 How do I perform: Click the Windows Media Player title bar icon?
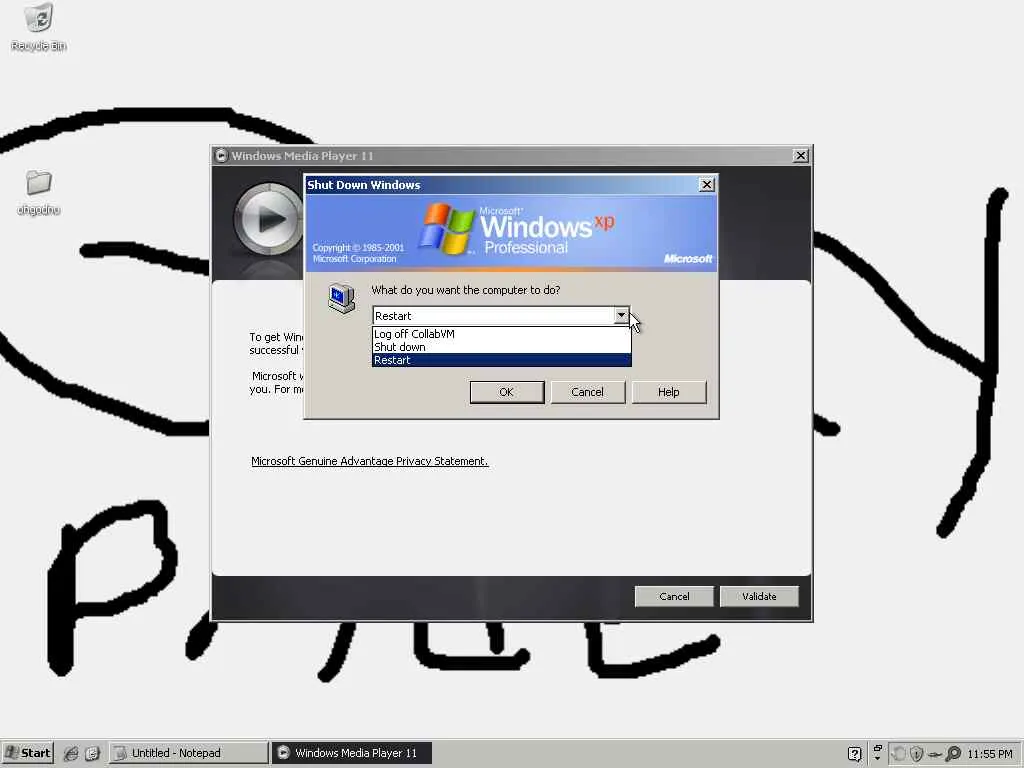coord(221,155)
